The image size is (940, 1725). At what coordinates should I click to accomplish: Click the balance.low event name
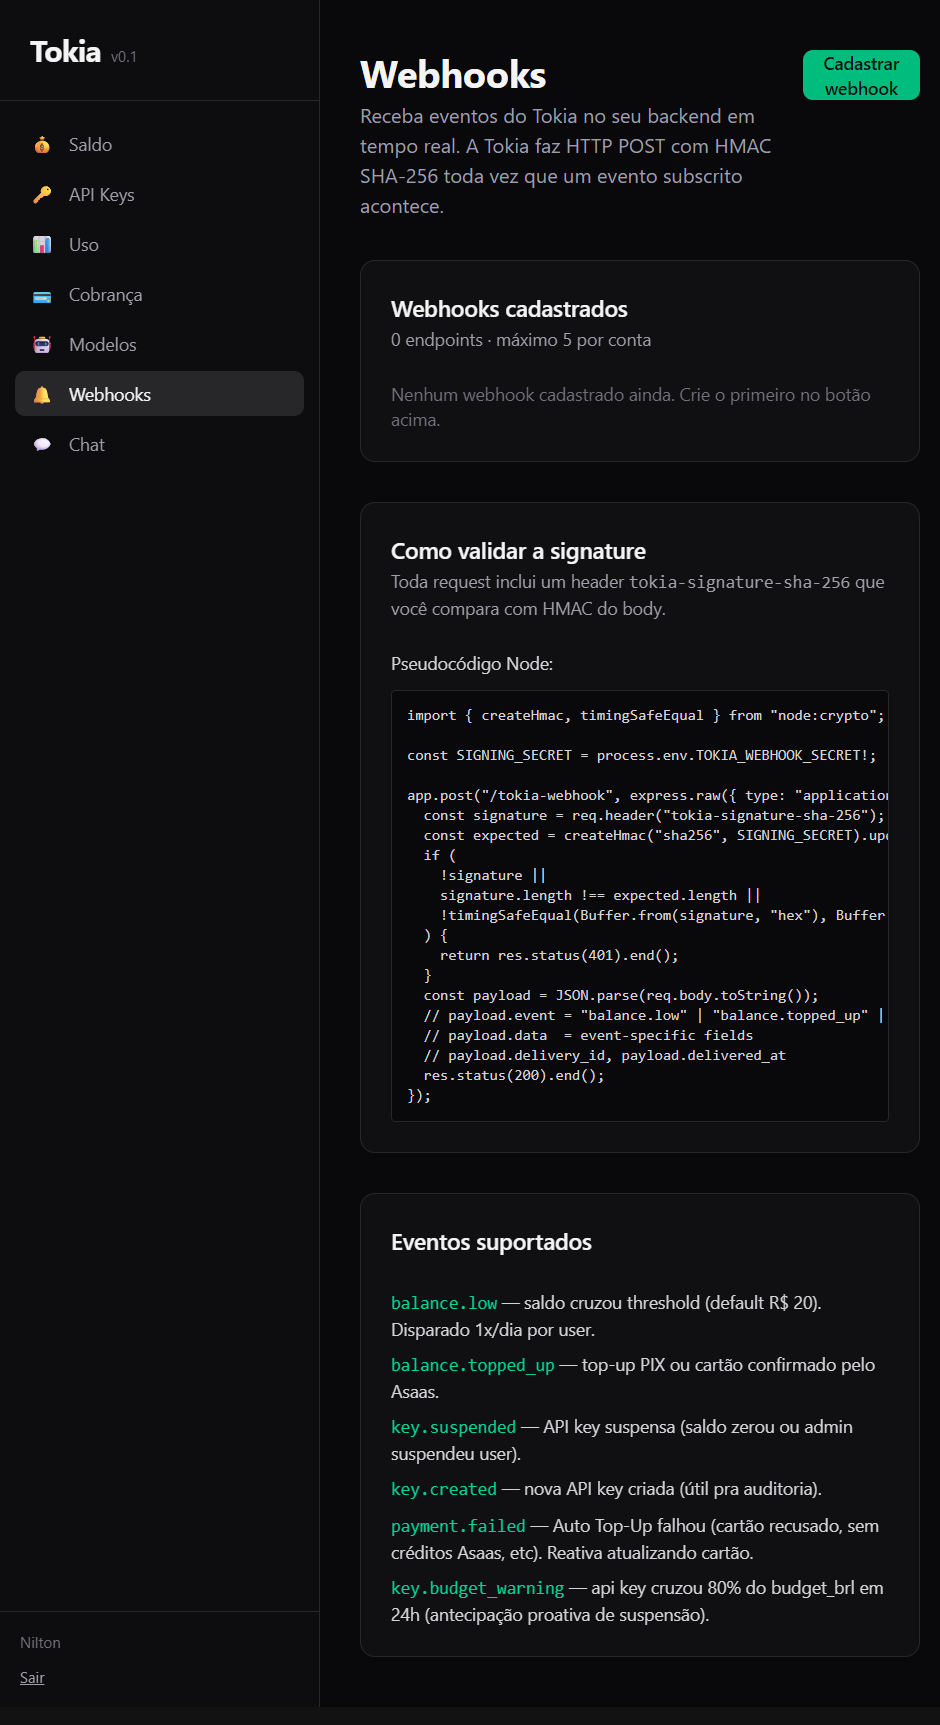click(444, 1303)
